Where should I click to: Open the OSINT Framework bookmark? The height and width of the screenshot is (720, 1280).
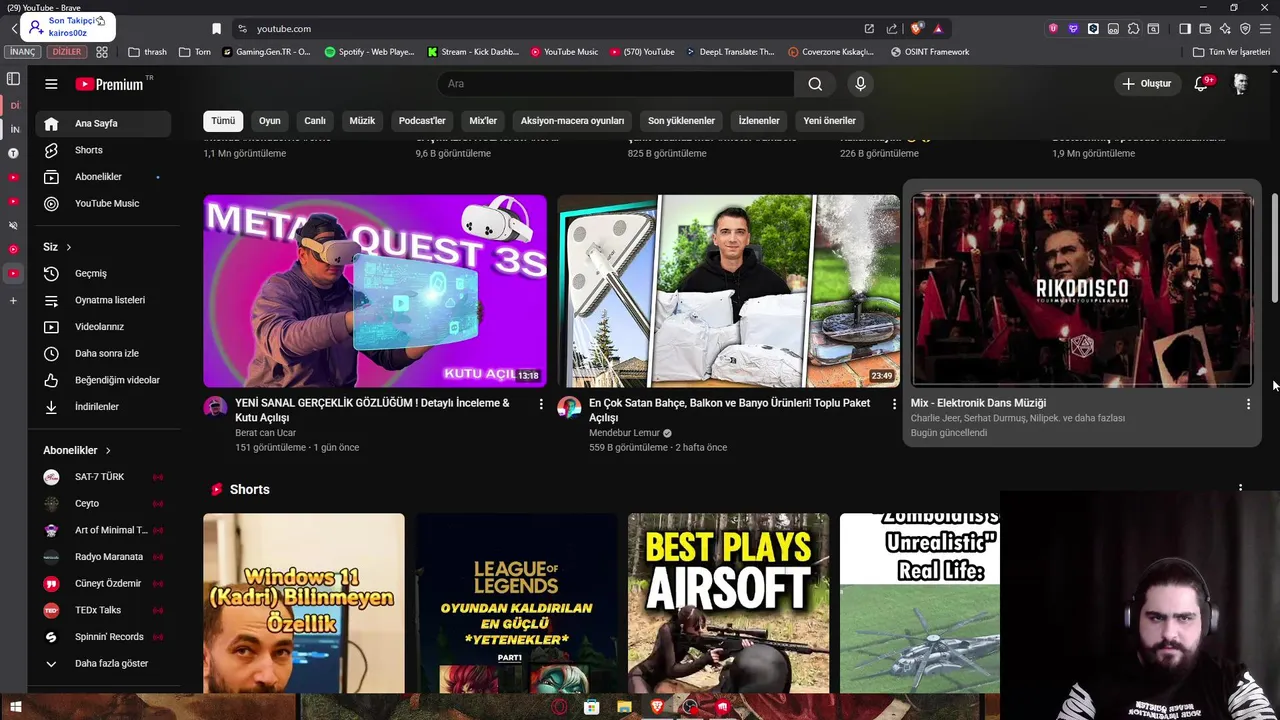click(x=930, y=52)
